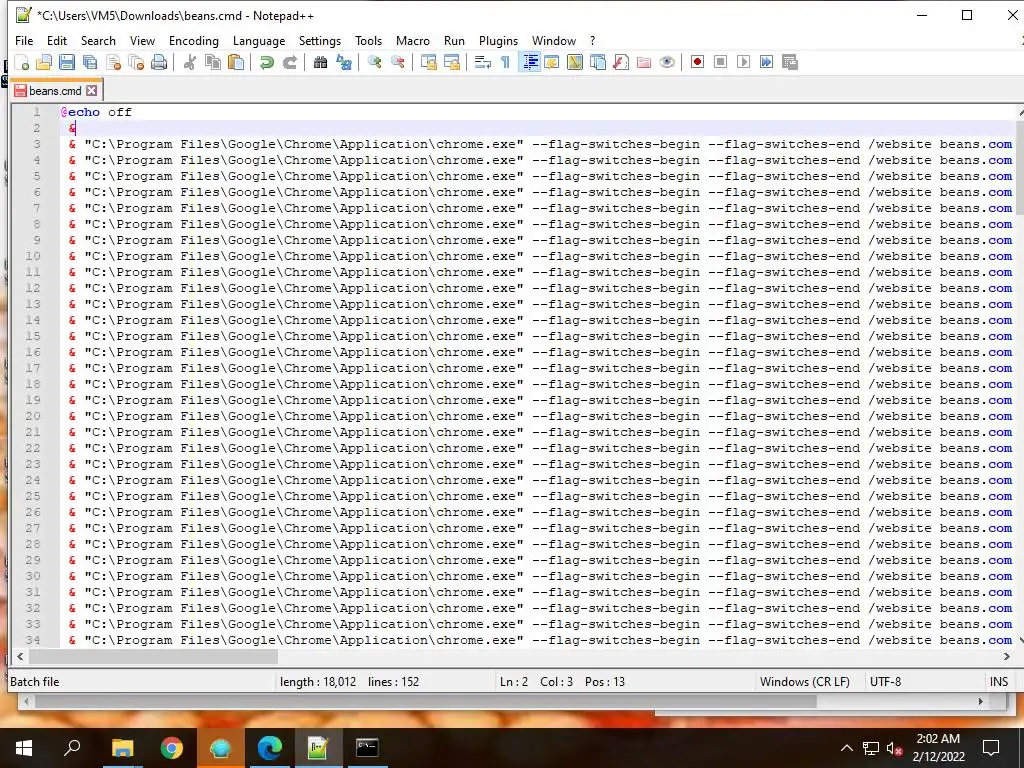Viewport: 1024px width, 768px height.
Task: Open the question mark help menu
Action: [592, 40]
